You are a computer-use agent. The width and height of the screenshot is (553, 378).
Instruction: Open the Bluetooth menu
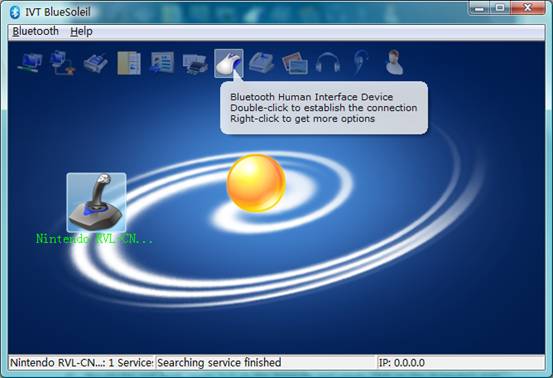tap(36, 31)
